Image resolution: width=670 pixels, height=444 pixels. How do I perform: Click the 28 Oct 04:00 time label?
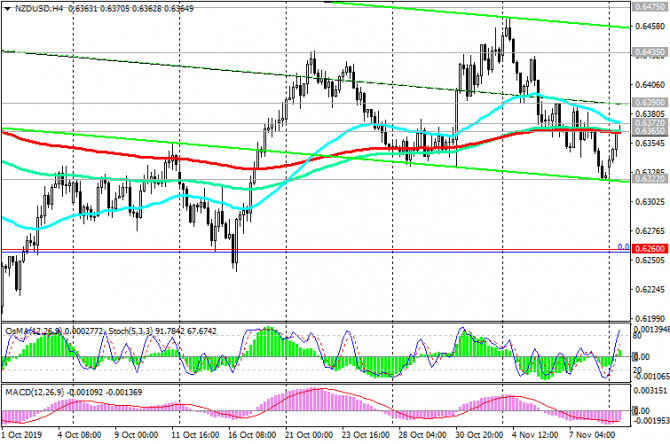pyautogui.click(x=422, y=435)
